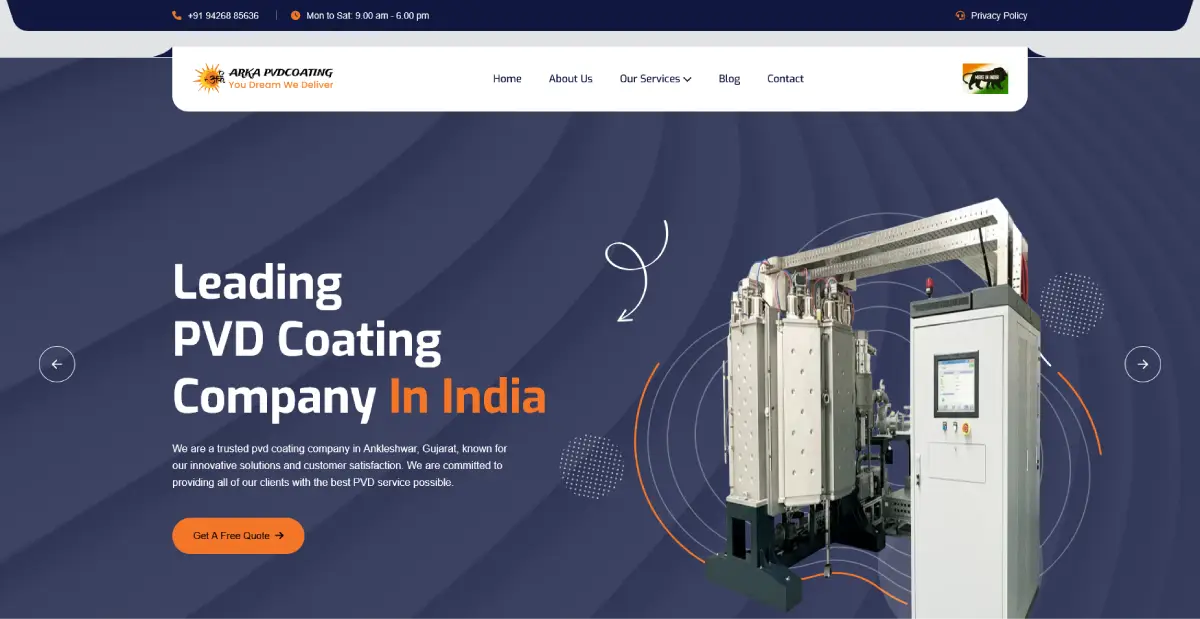
Task: Show the previous slide with left arrow
Action: tap(57, 364)
